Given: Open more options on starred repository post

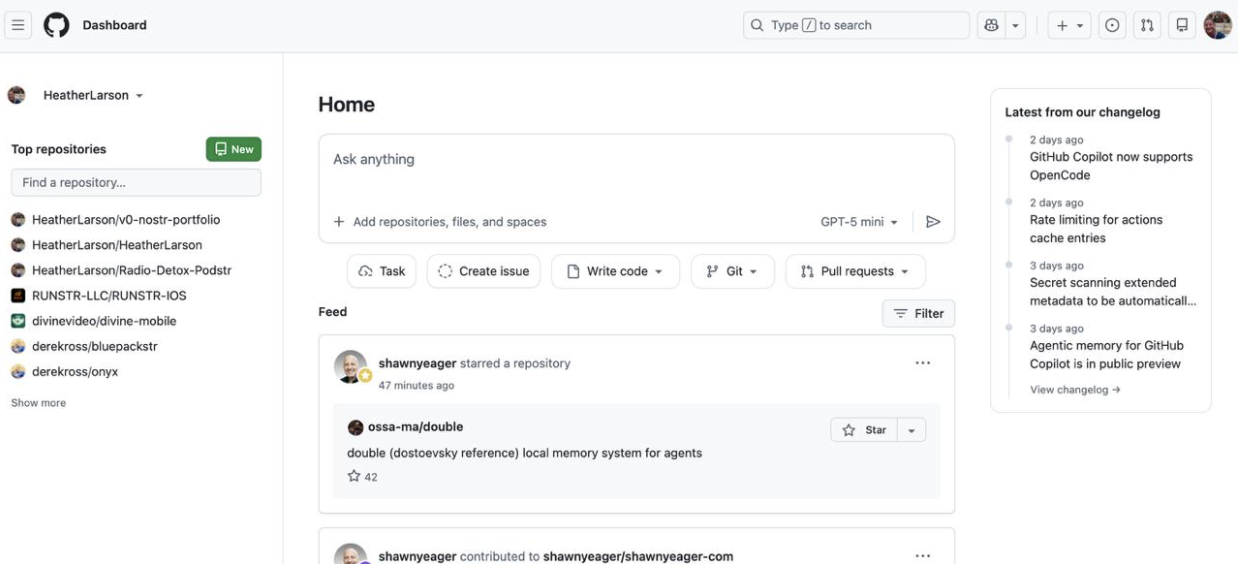Looking at the screenshot, I should click(923, 363).
